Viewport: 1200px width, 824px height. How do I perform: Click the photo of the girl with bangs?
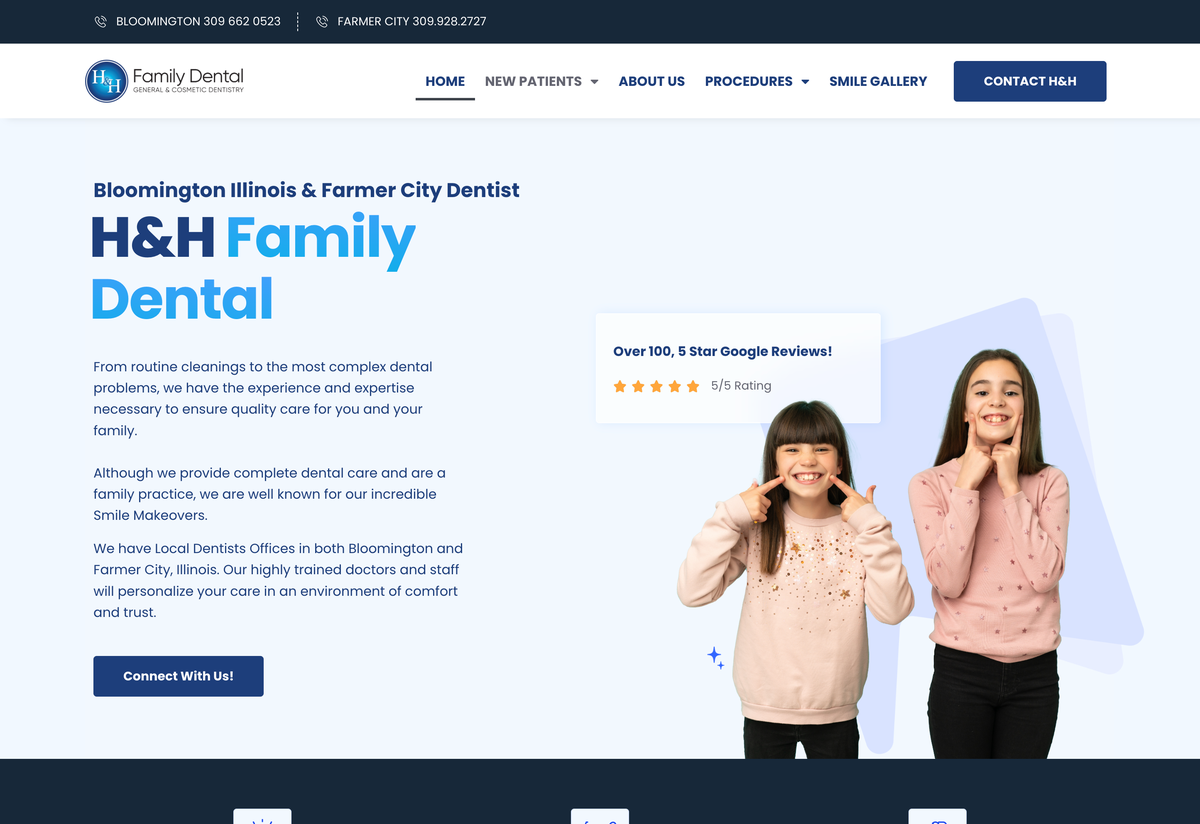(x=796, y=580)
